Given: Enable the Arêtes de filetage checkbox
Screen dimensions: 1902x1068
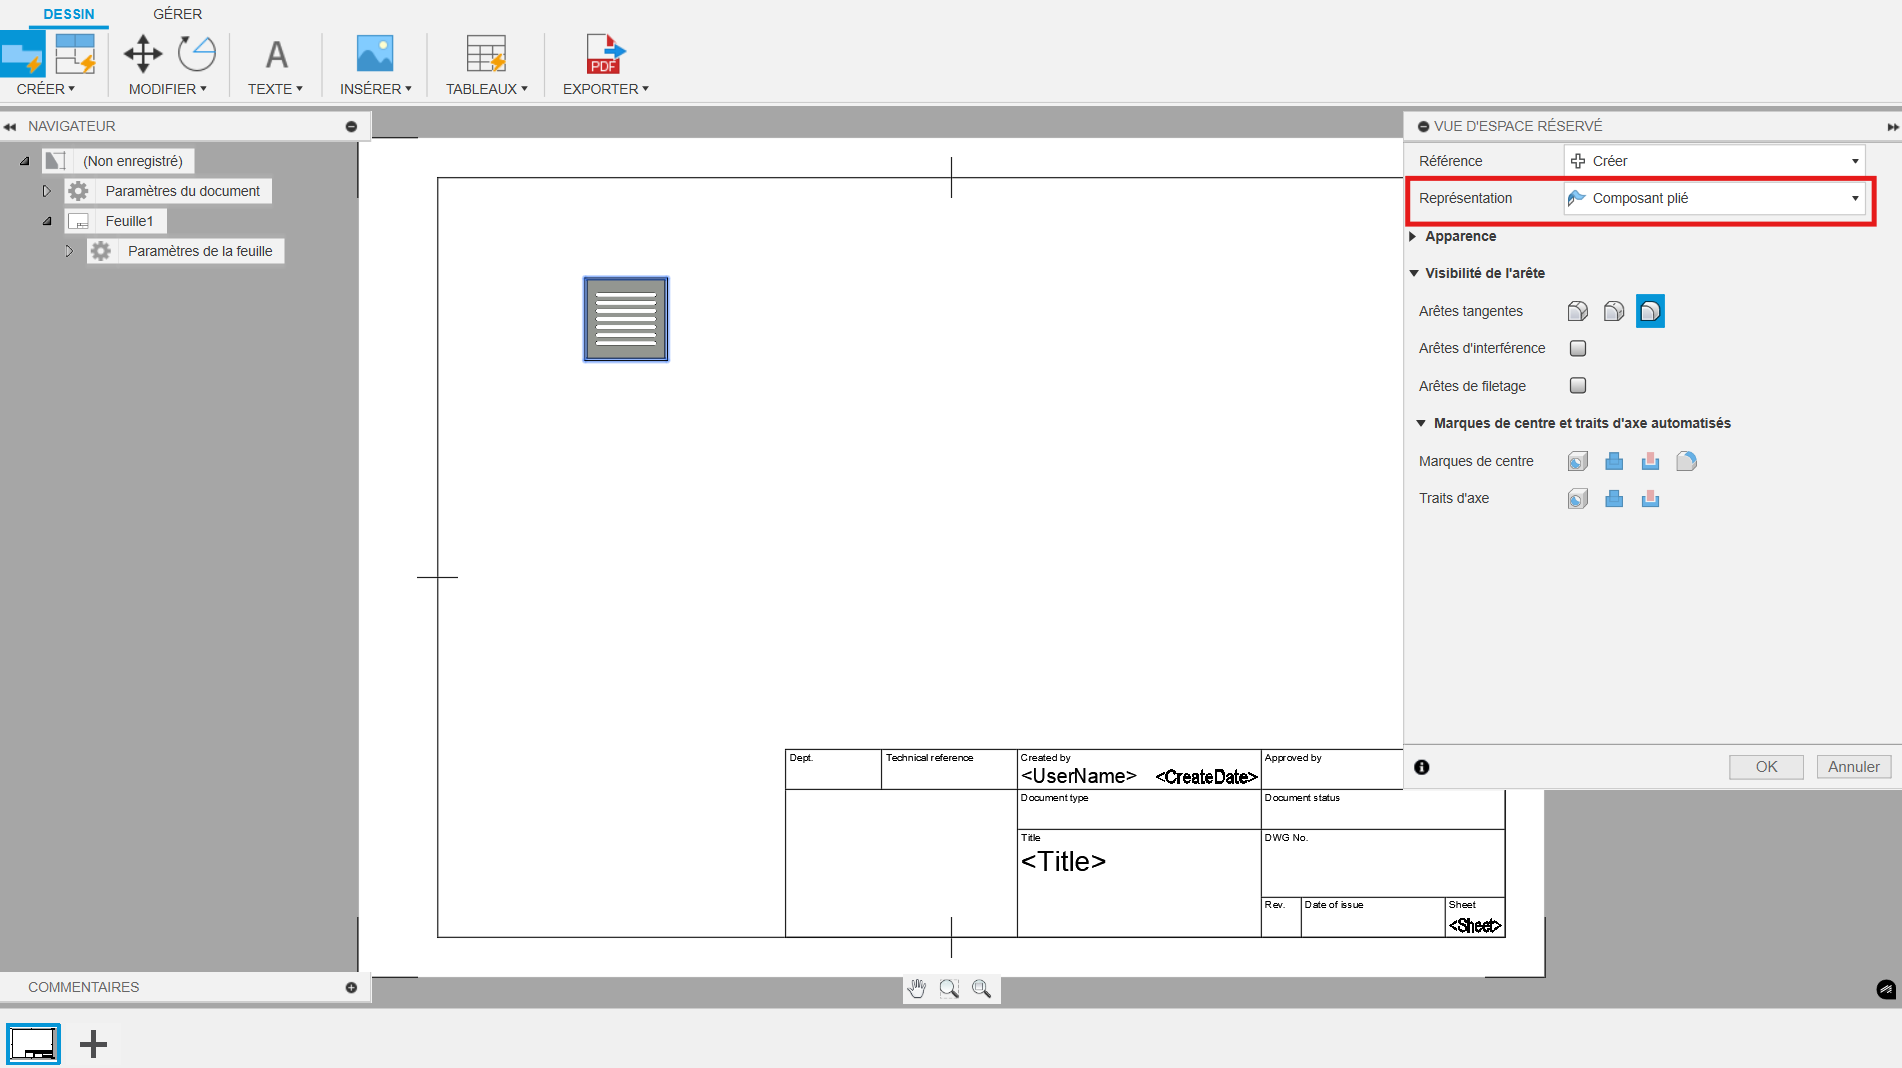Looking at the screenshot, I should [1578, 386].
